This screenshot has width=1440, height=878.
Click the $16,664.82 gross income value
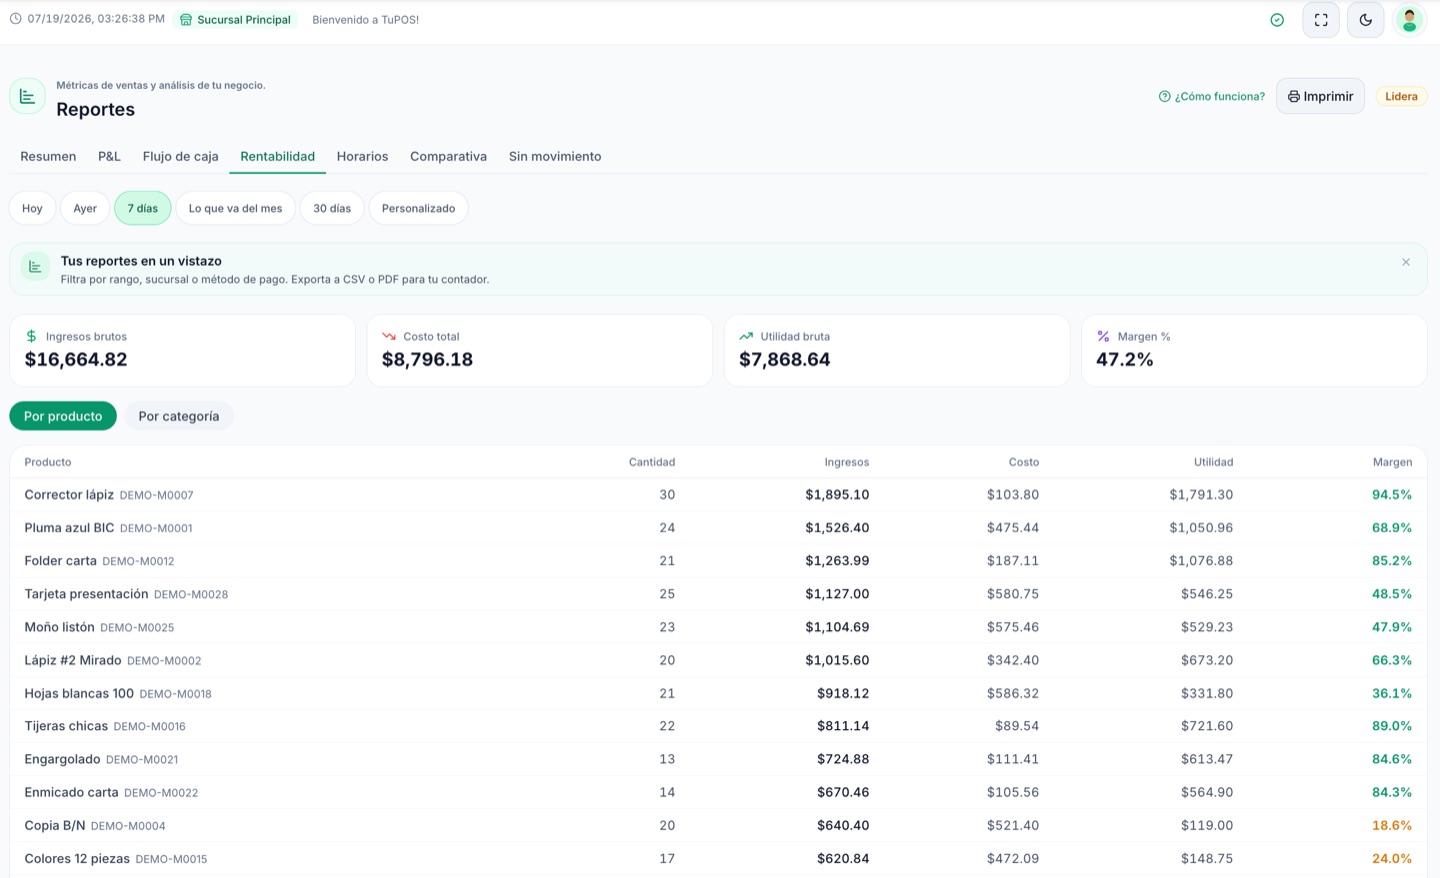click(76, 360)
